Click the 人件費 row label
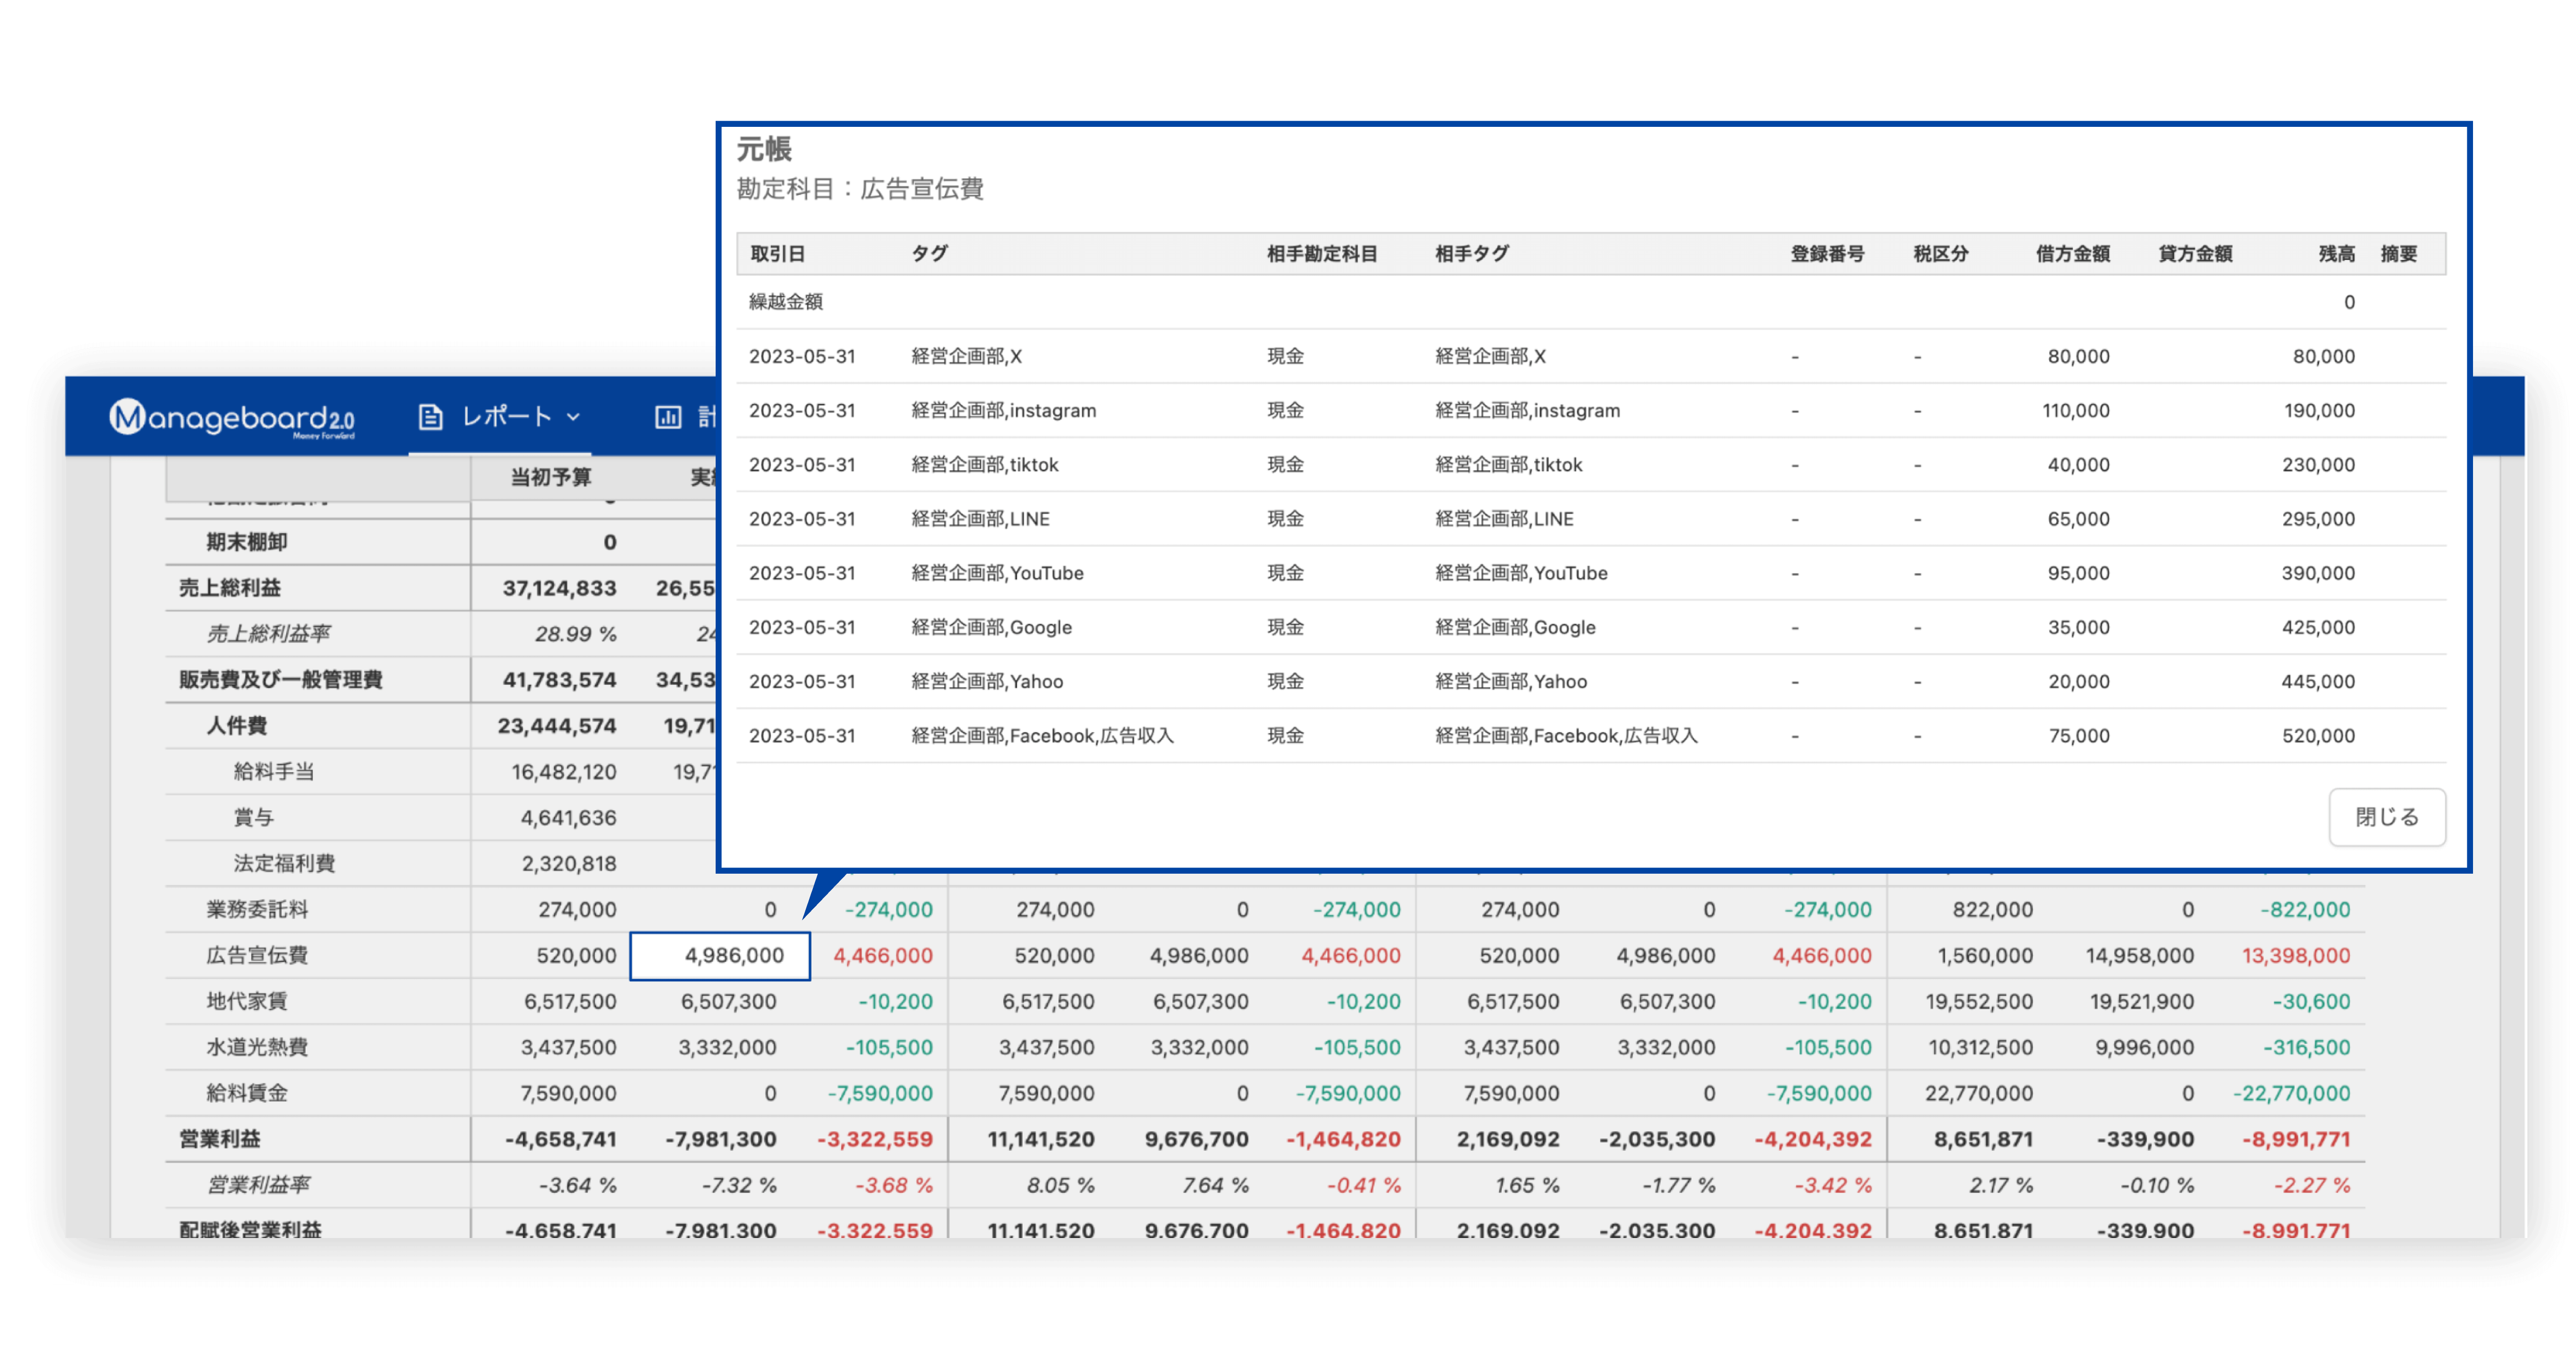 [x=237, y=726]
